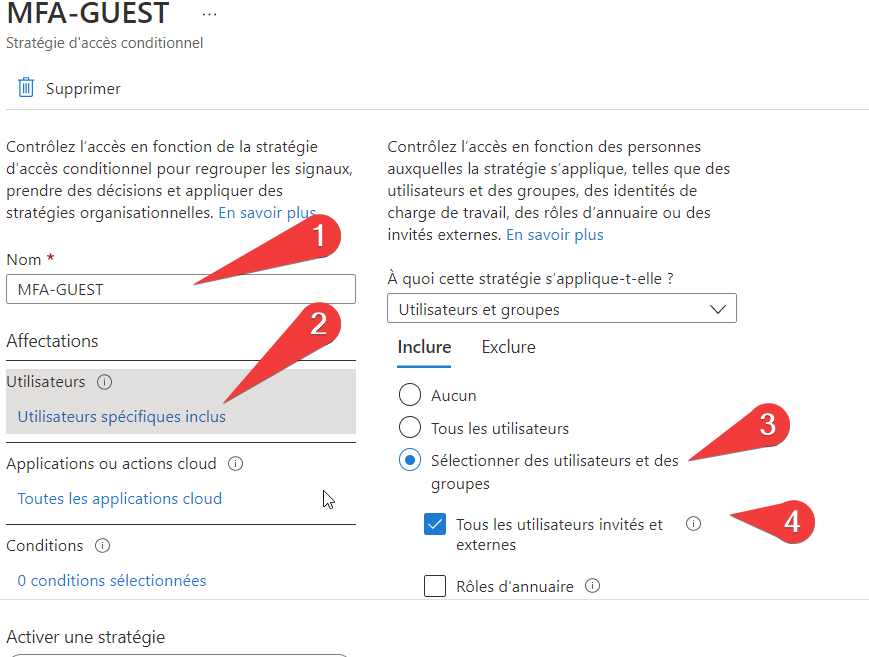Switch to the Inclure tab
The image size is (869, 657).
tap(424, 347)
